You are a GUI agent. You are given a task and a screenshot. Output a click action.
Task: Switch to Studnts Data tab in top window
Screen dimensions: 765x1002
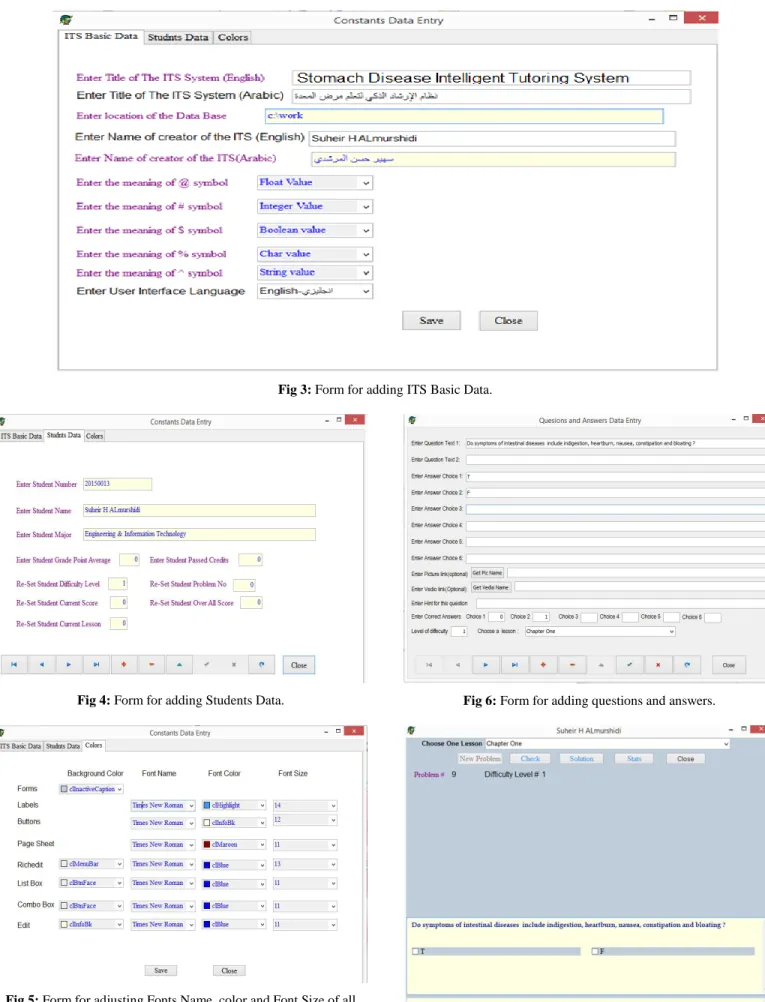(x=178, y=37)
